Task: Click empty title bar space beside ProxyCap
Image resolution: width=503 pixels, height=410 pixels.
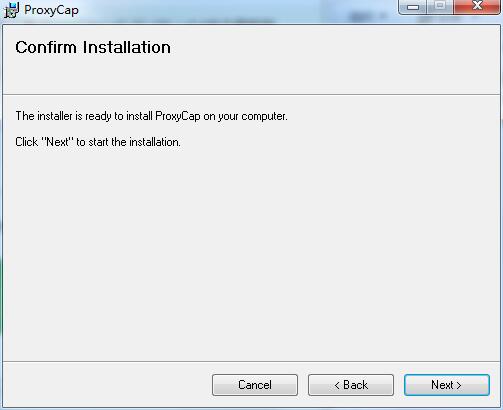Action: (x=233, y=10)
